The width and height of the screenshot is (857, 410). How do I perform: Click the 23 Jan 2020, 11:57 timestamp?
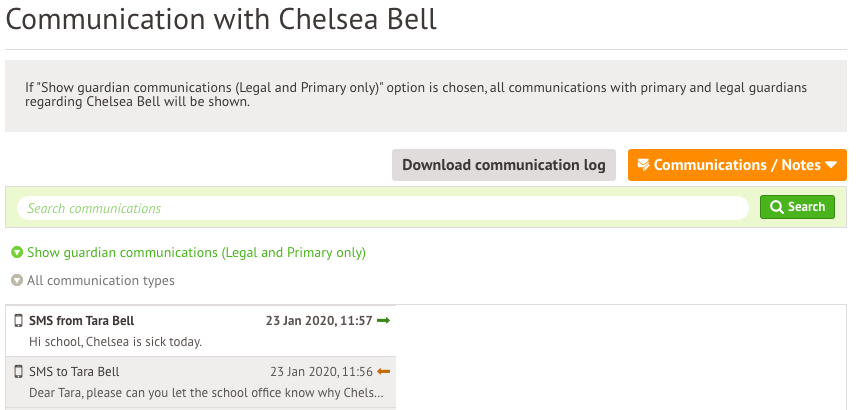[x=319, y=321]
